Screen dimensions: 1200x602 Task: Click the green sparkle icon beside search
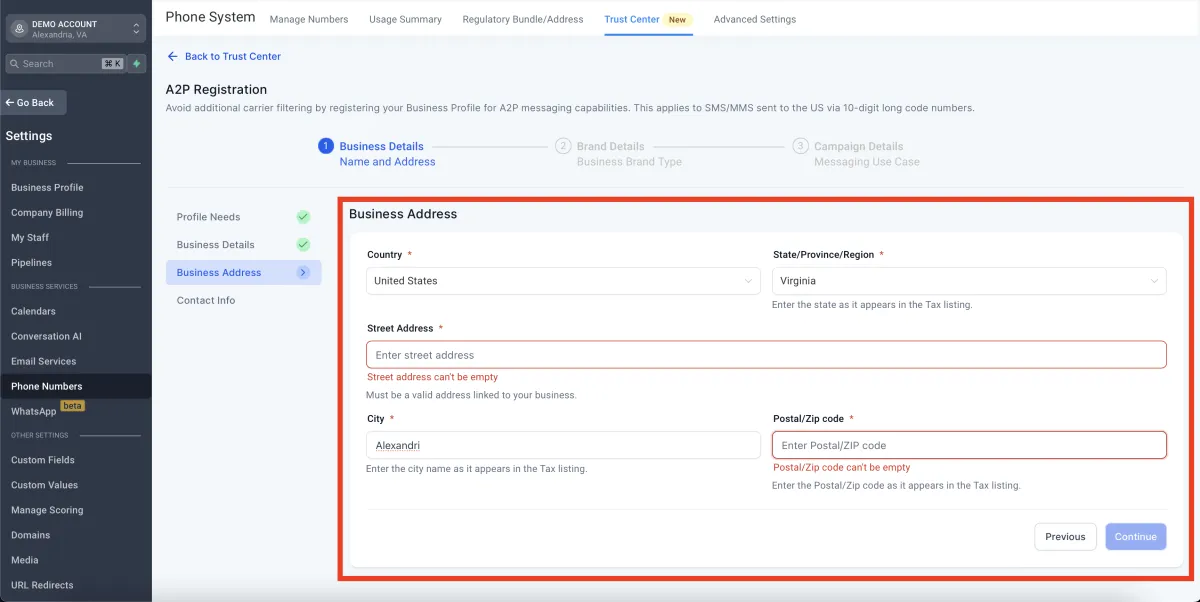[137, 63]
